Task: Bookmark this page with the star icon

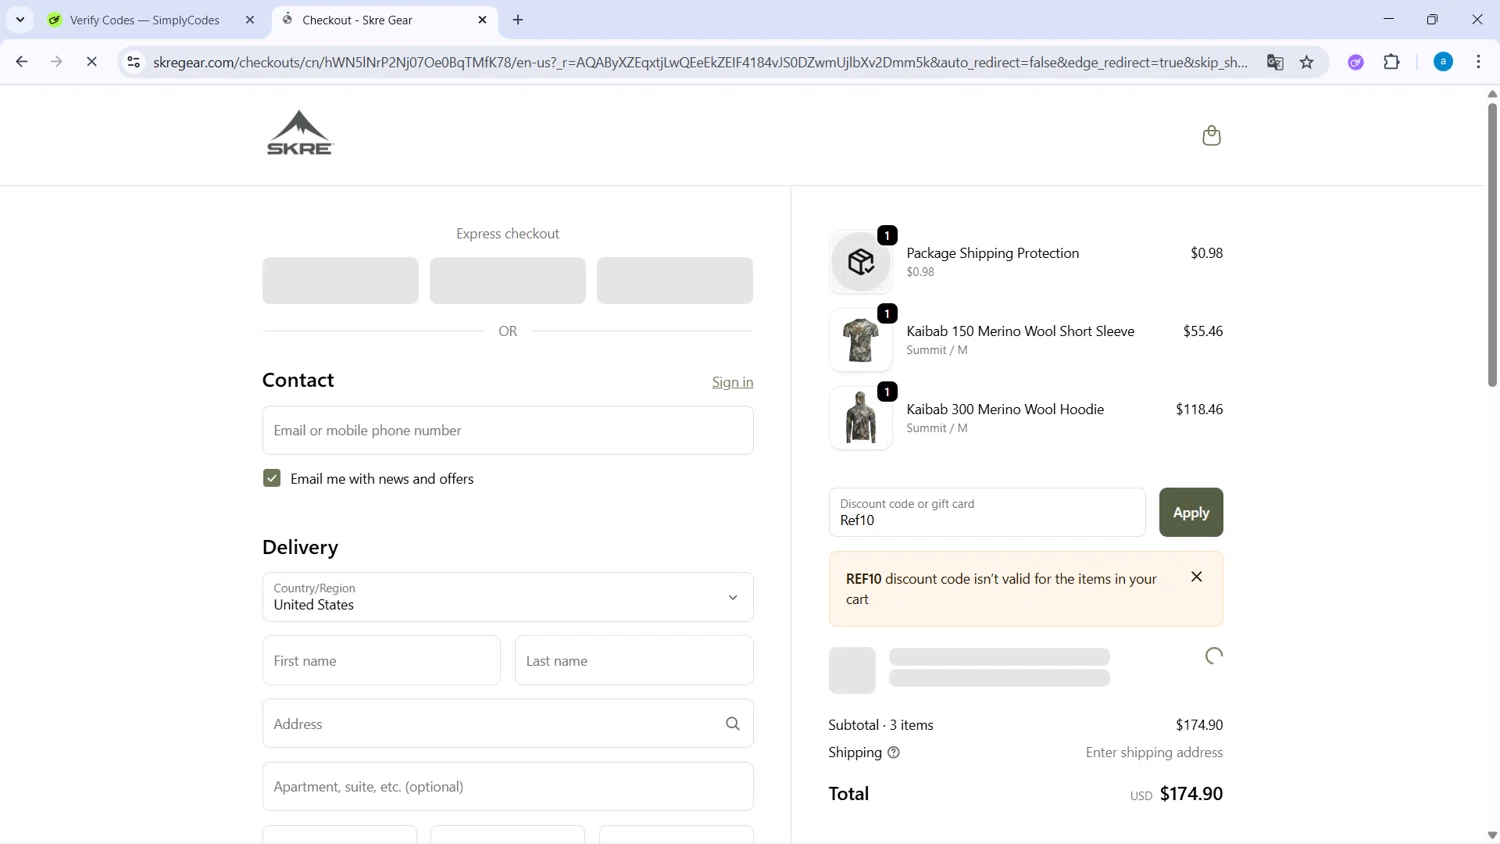Action: point(1307,62)
